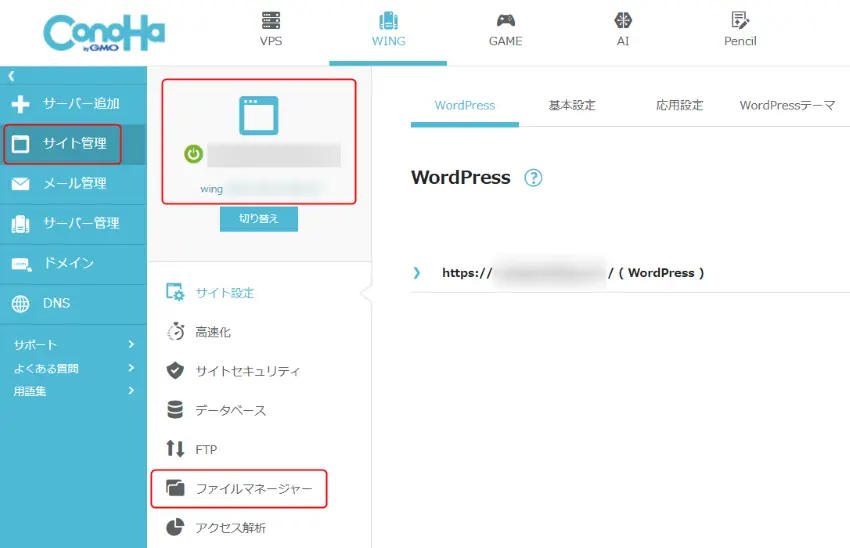This screenshot has width=850, height=548.
Task: Click the メール管理 text label
Action: click(75, 184)
